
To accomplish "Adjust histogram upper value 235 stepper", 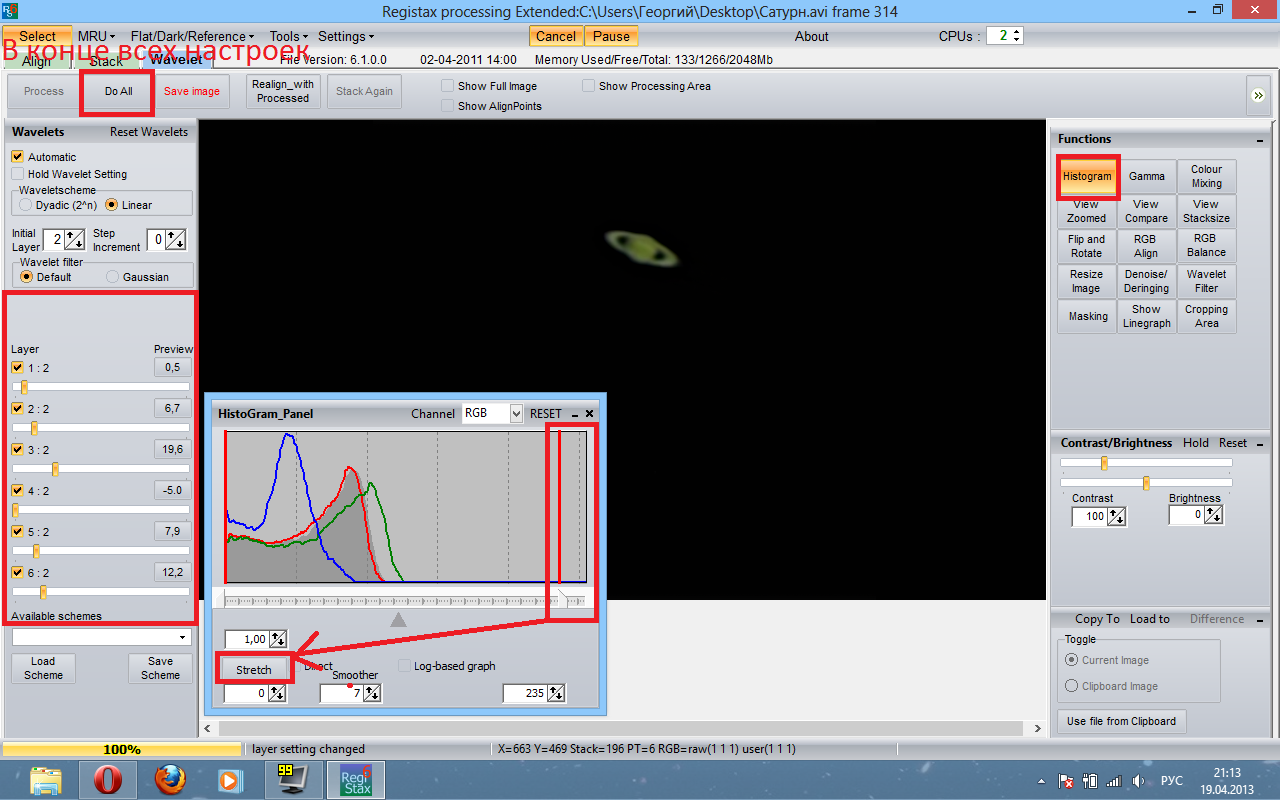I will pos(556,693).
